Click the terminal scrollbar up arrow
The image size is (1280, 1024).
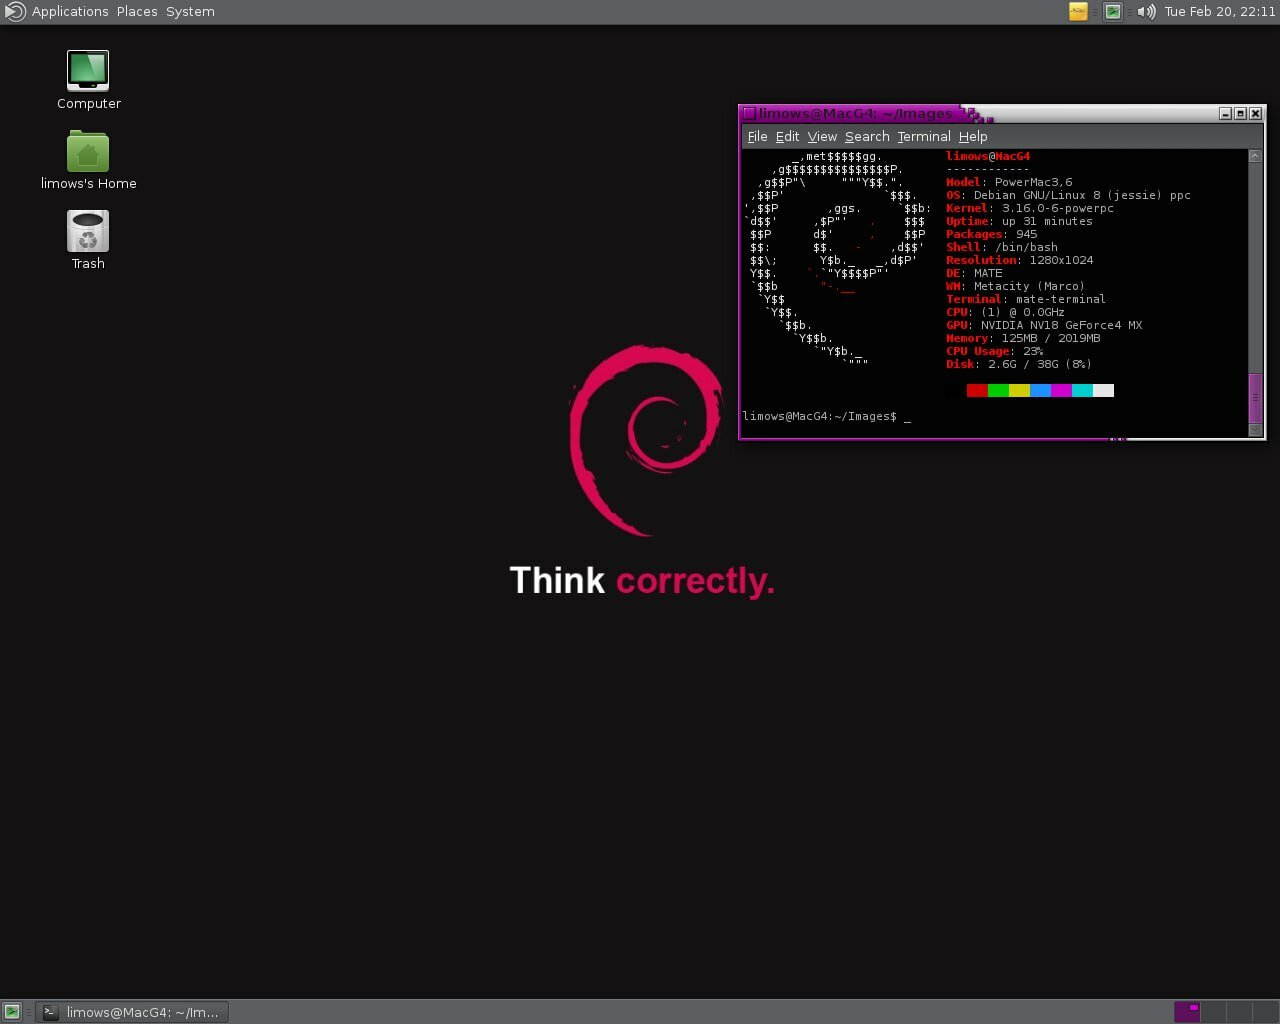click(1255, 156)
